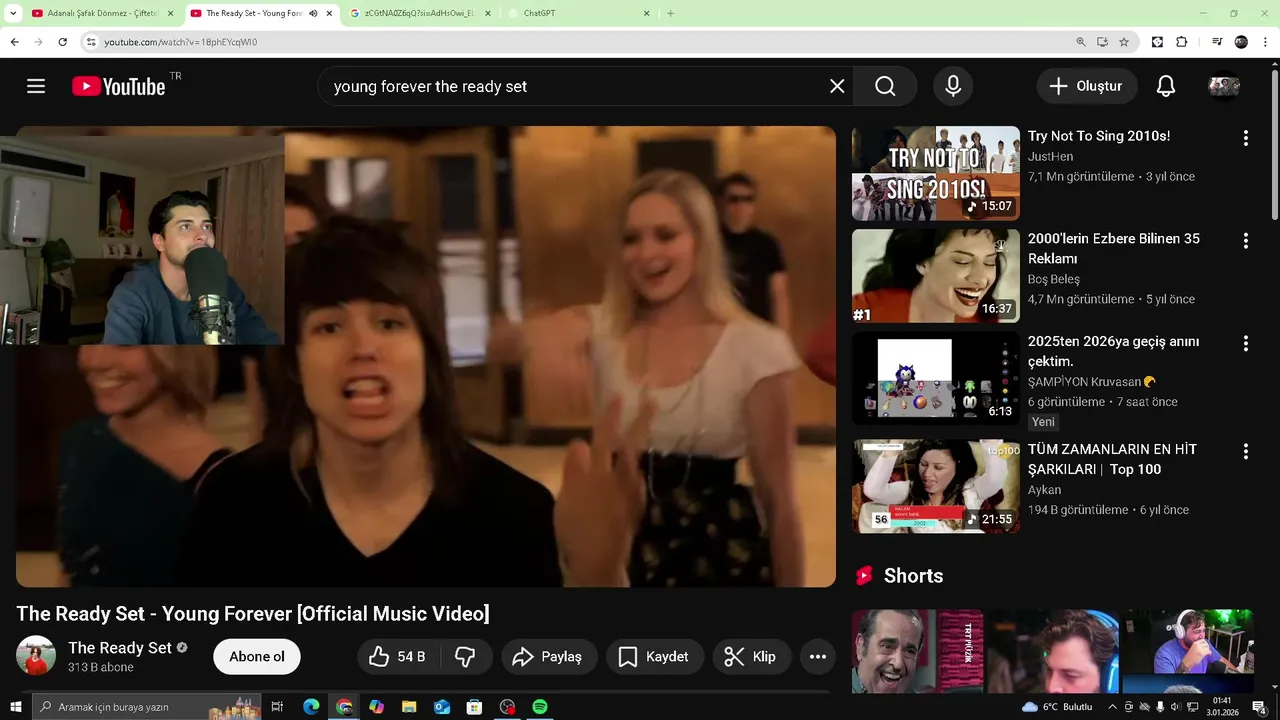
Task: Open options for TÜM ZAMANLARIN EN HİT ŞARKILARI
Action: [1245, 451]
